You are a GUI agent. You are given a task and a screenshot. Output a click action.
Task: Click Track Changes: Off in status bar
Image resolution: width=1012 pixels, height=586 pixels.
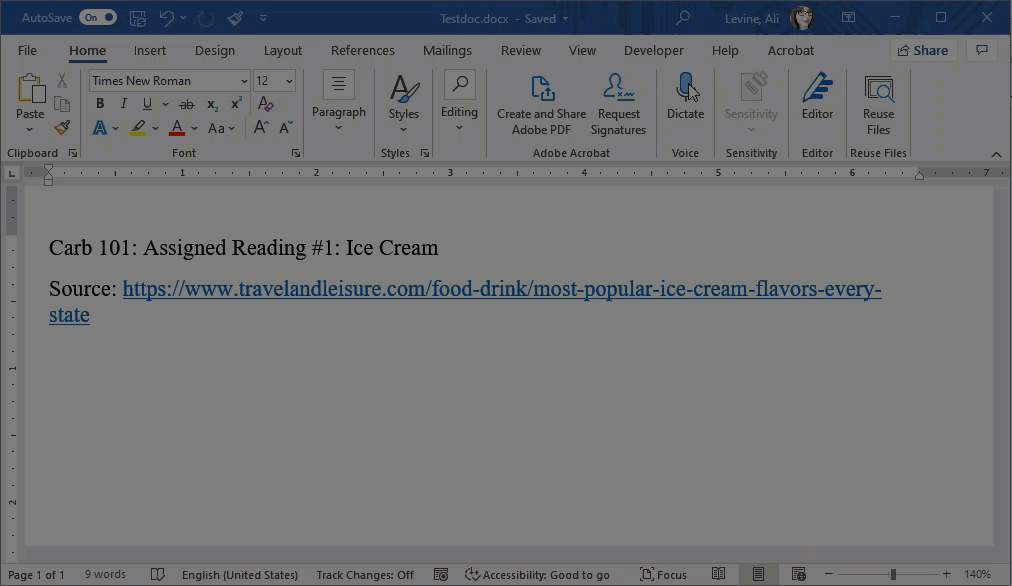pos(364,575)
